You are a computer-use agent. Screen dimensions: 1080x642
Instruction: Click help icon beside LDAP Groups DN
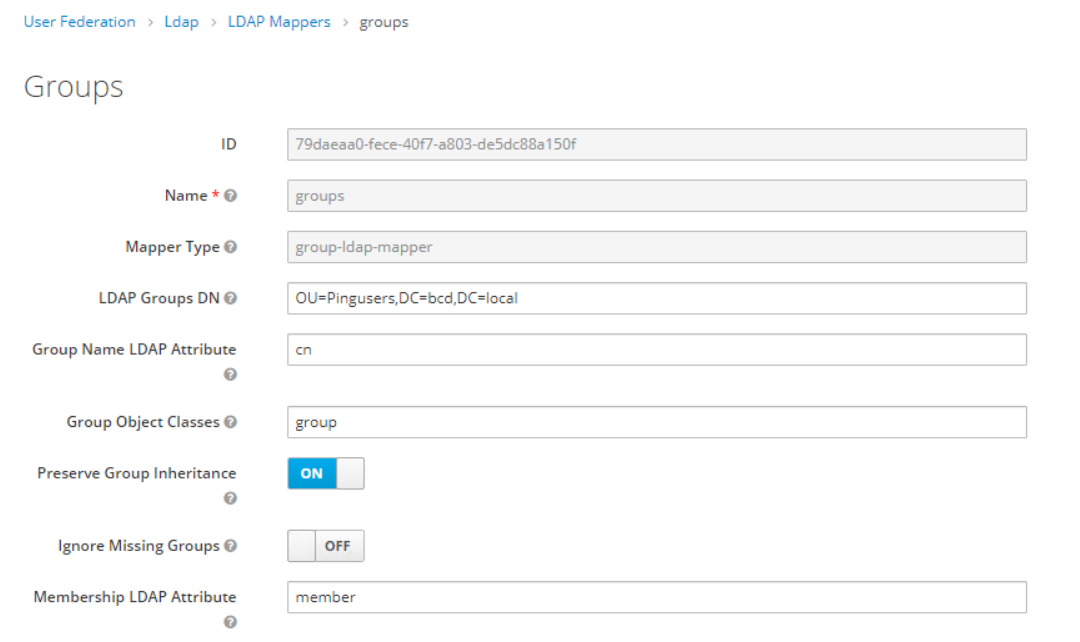point(231,298)
